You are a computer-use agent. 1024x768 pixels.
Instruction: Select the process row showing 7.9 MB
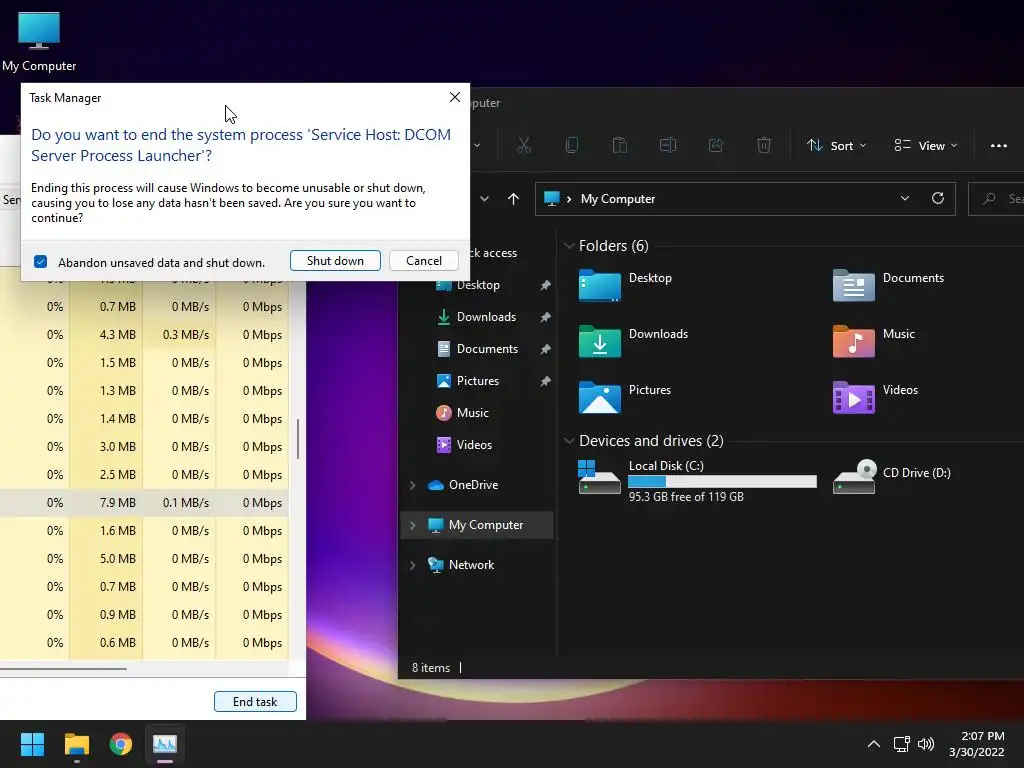point(144,503)
